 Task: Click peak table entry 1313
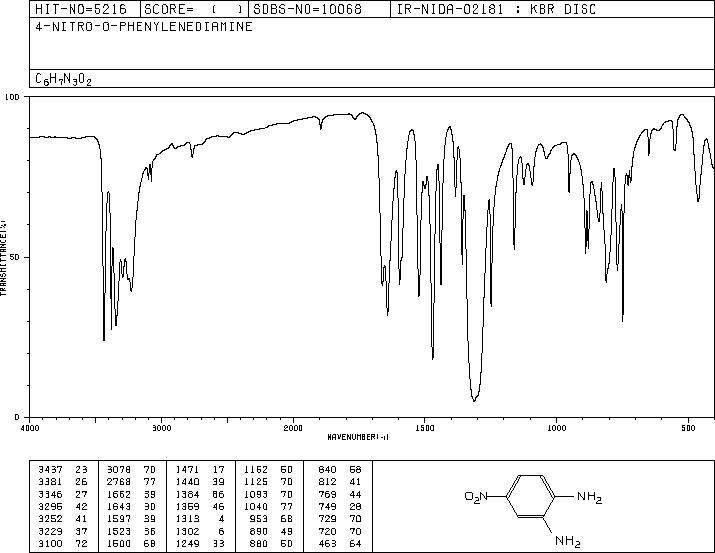187,519
